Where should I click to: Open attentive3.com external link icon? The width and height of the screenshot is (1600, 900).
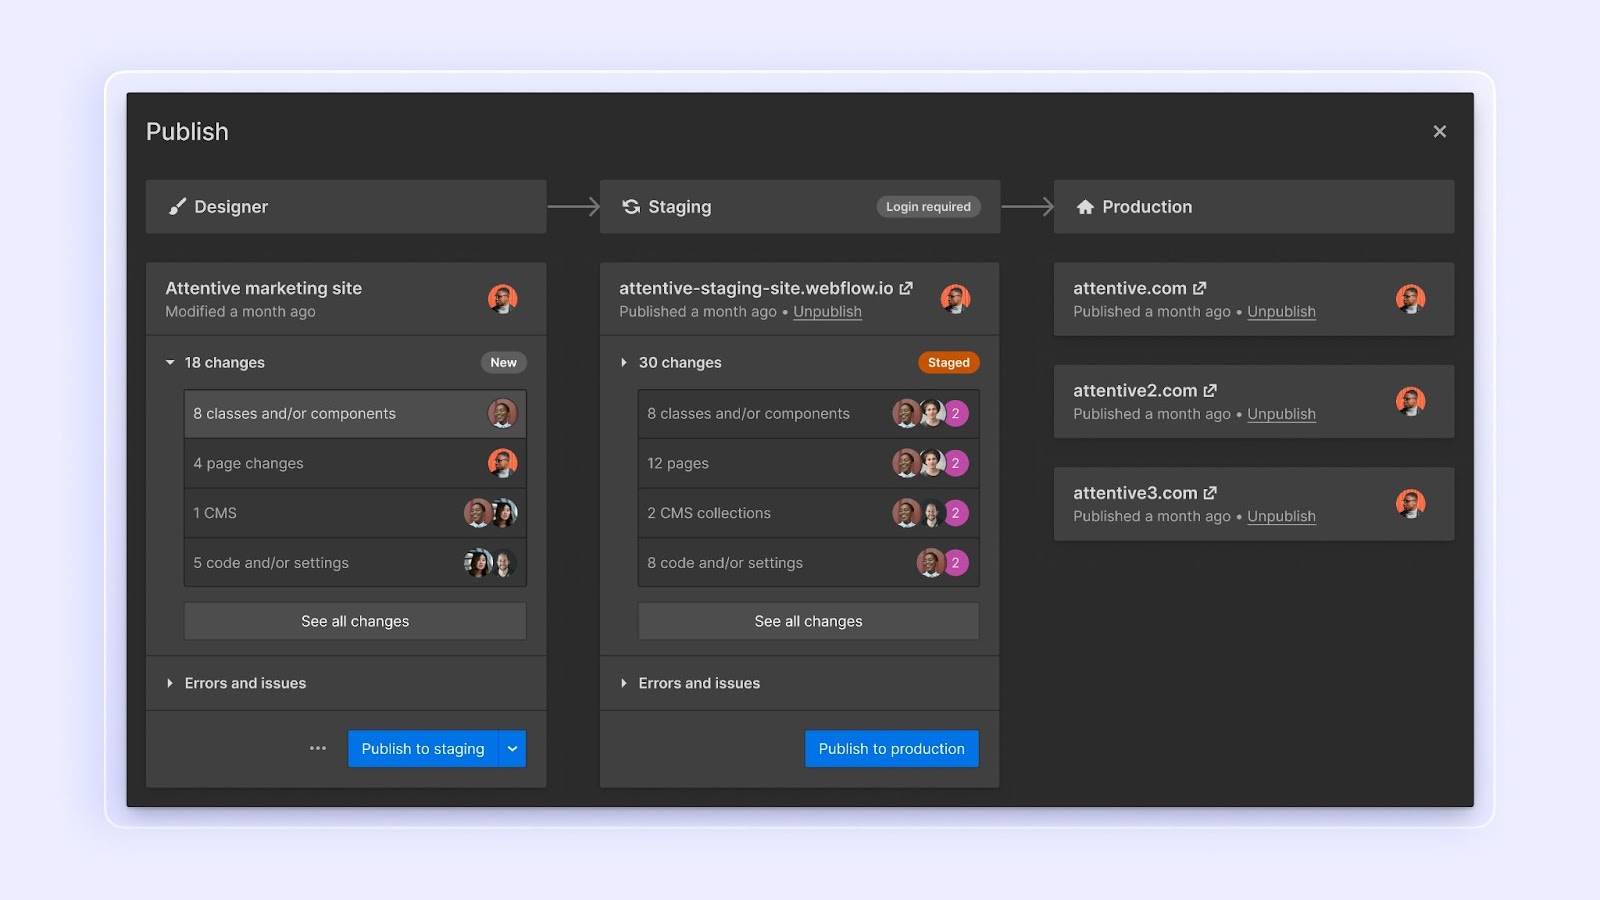[x=1210, y=493]
